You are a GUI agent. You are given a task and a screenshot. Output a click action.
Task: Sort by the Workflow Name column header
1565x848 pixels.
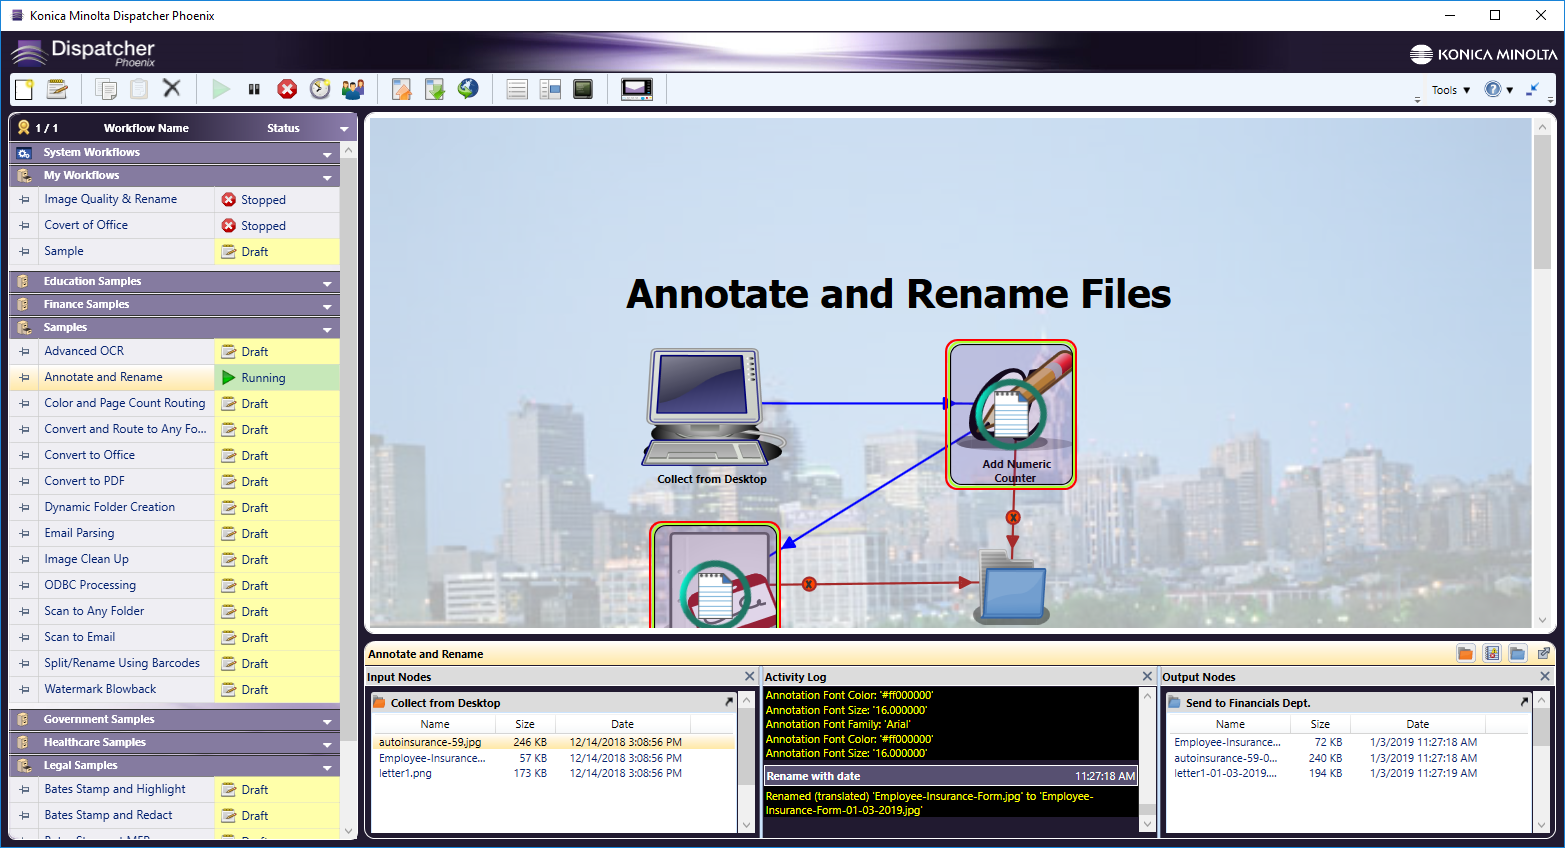click(x=146, y=128)
